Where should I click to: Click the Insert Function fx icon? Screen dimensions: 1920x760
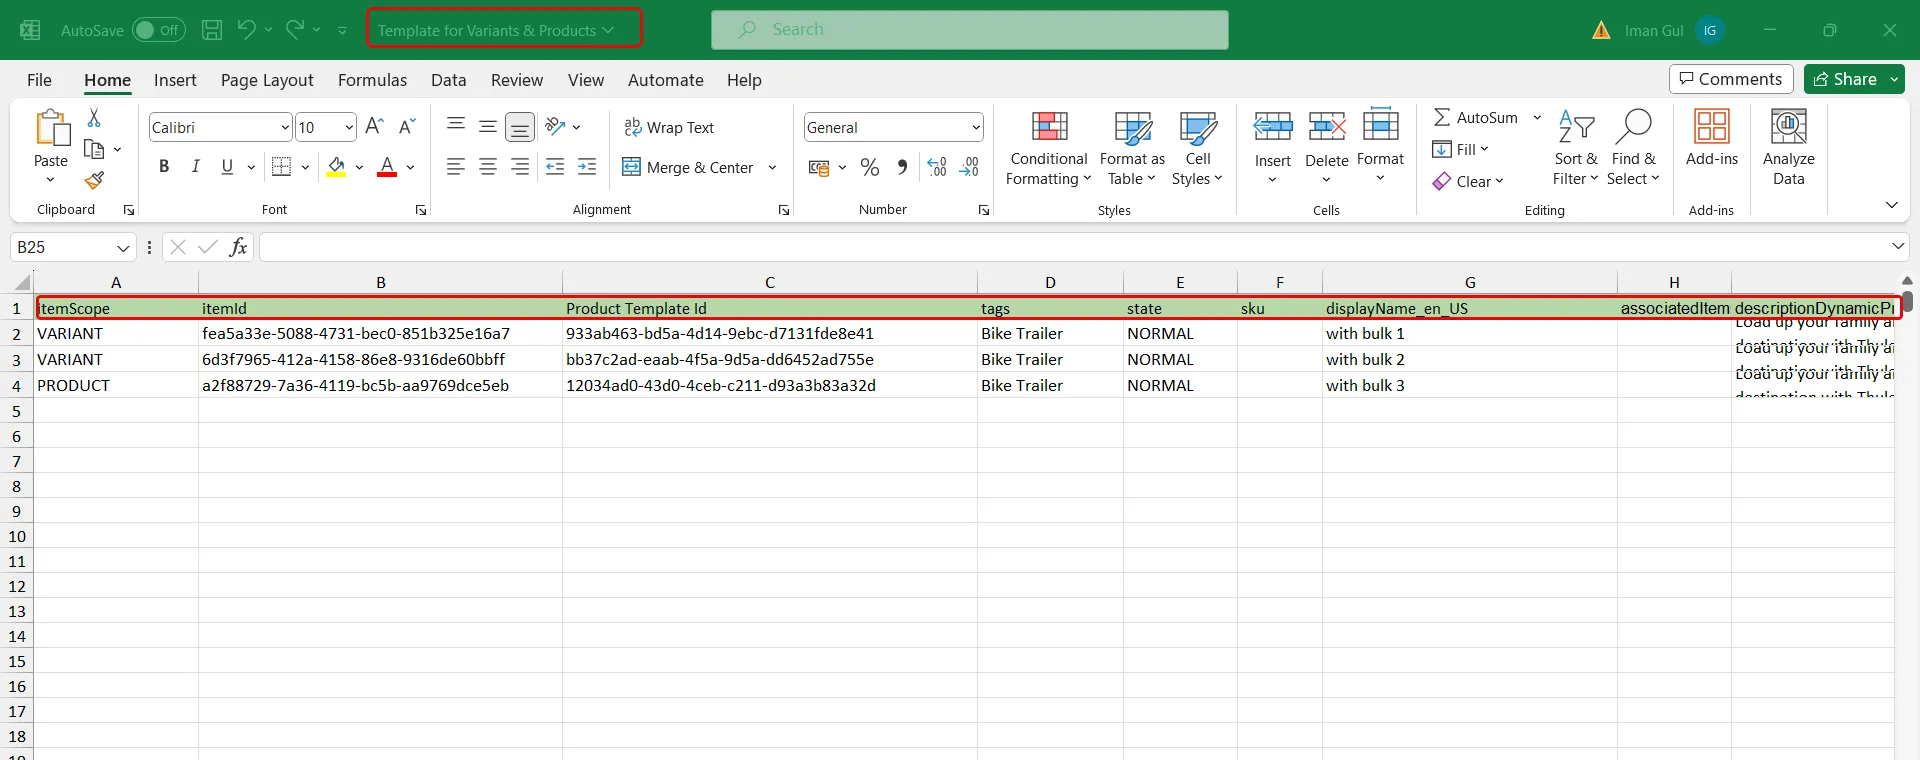[238, 247]
